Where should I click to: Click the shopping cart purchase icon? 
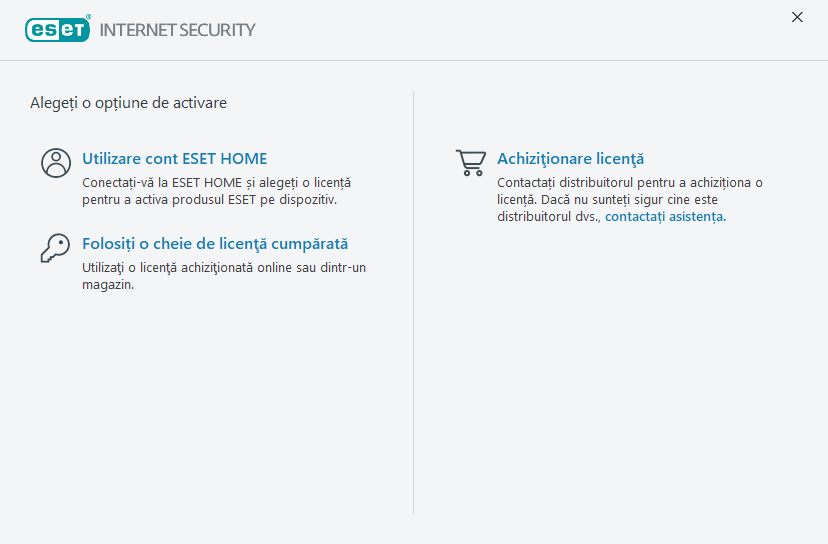(x=470, y=162)
